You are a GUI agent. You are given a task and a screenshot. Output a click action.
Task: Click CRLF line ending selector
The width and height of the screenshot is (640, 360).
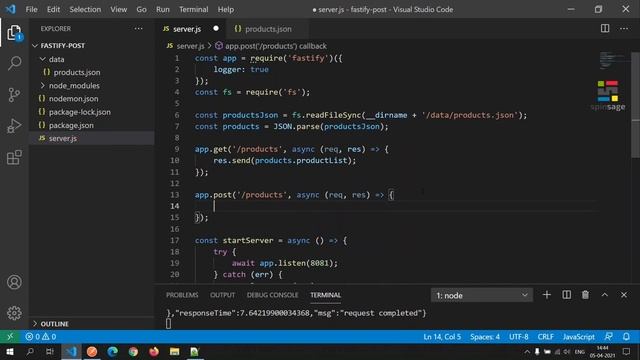(546, 337)
